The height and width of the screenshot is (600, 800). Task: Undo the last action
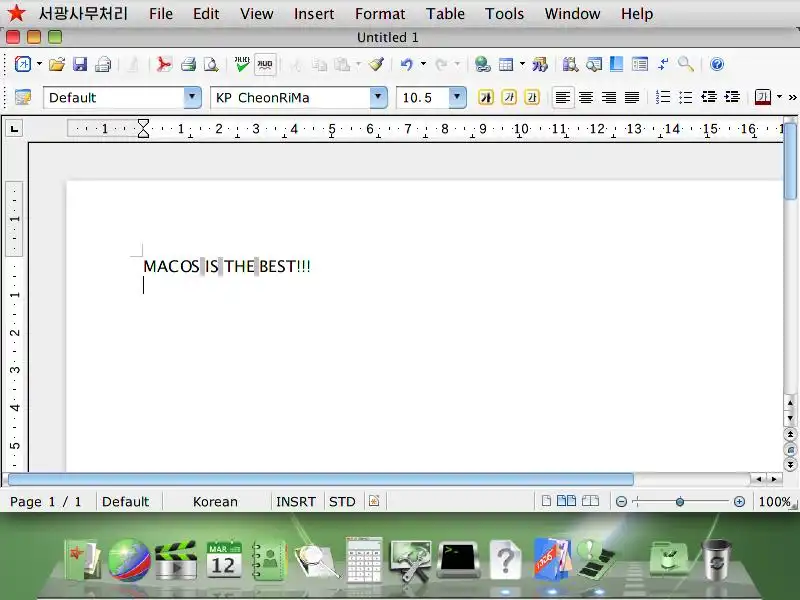pyautogui.click(x=407, y=64)
